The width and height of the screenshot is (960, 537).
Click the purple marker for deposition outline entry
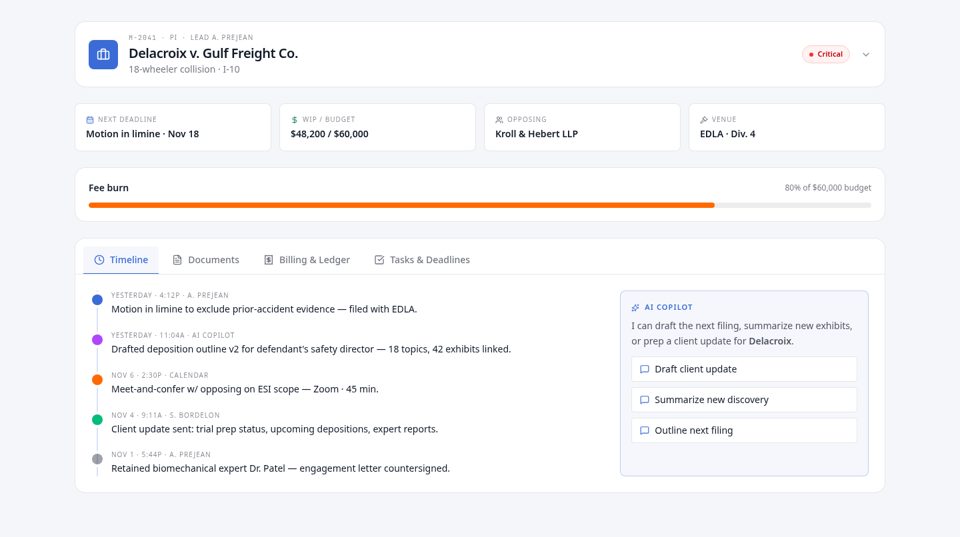tap(97, 340)
